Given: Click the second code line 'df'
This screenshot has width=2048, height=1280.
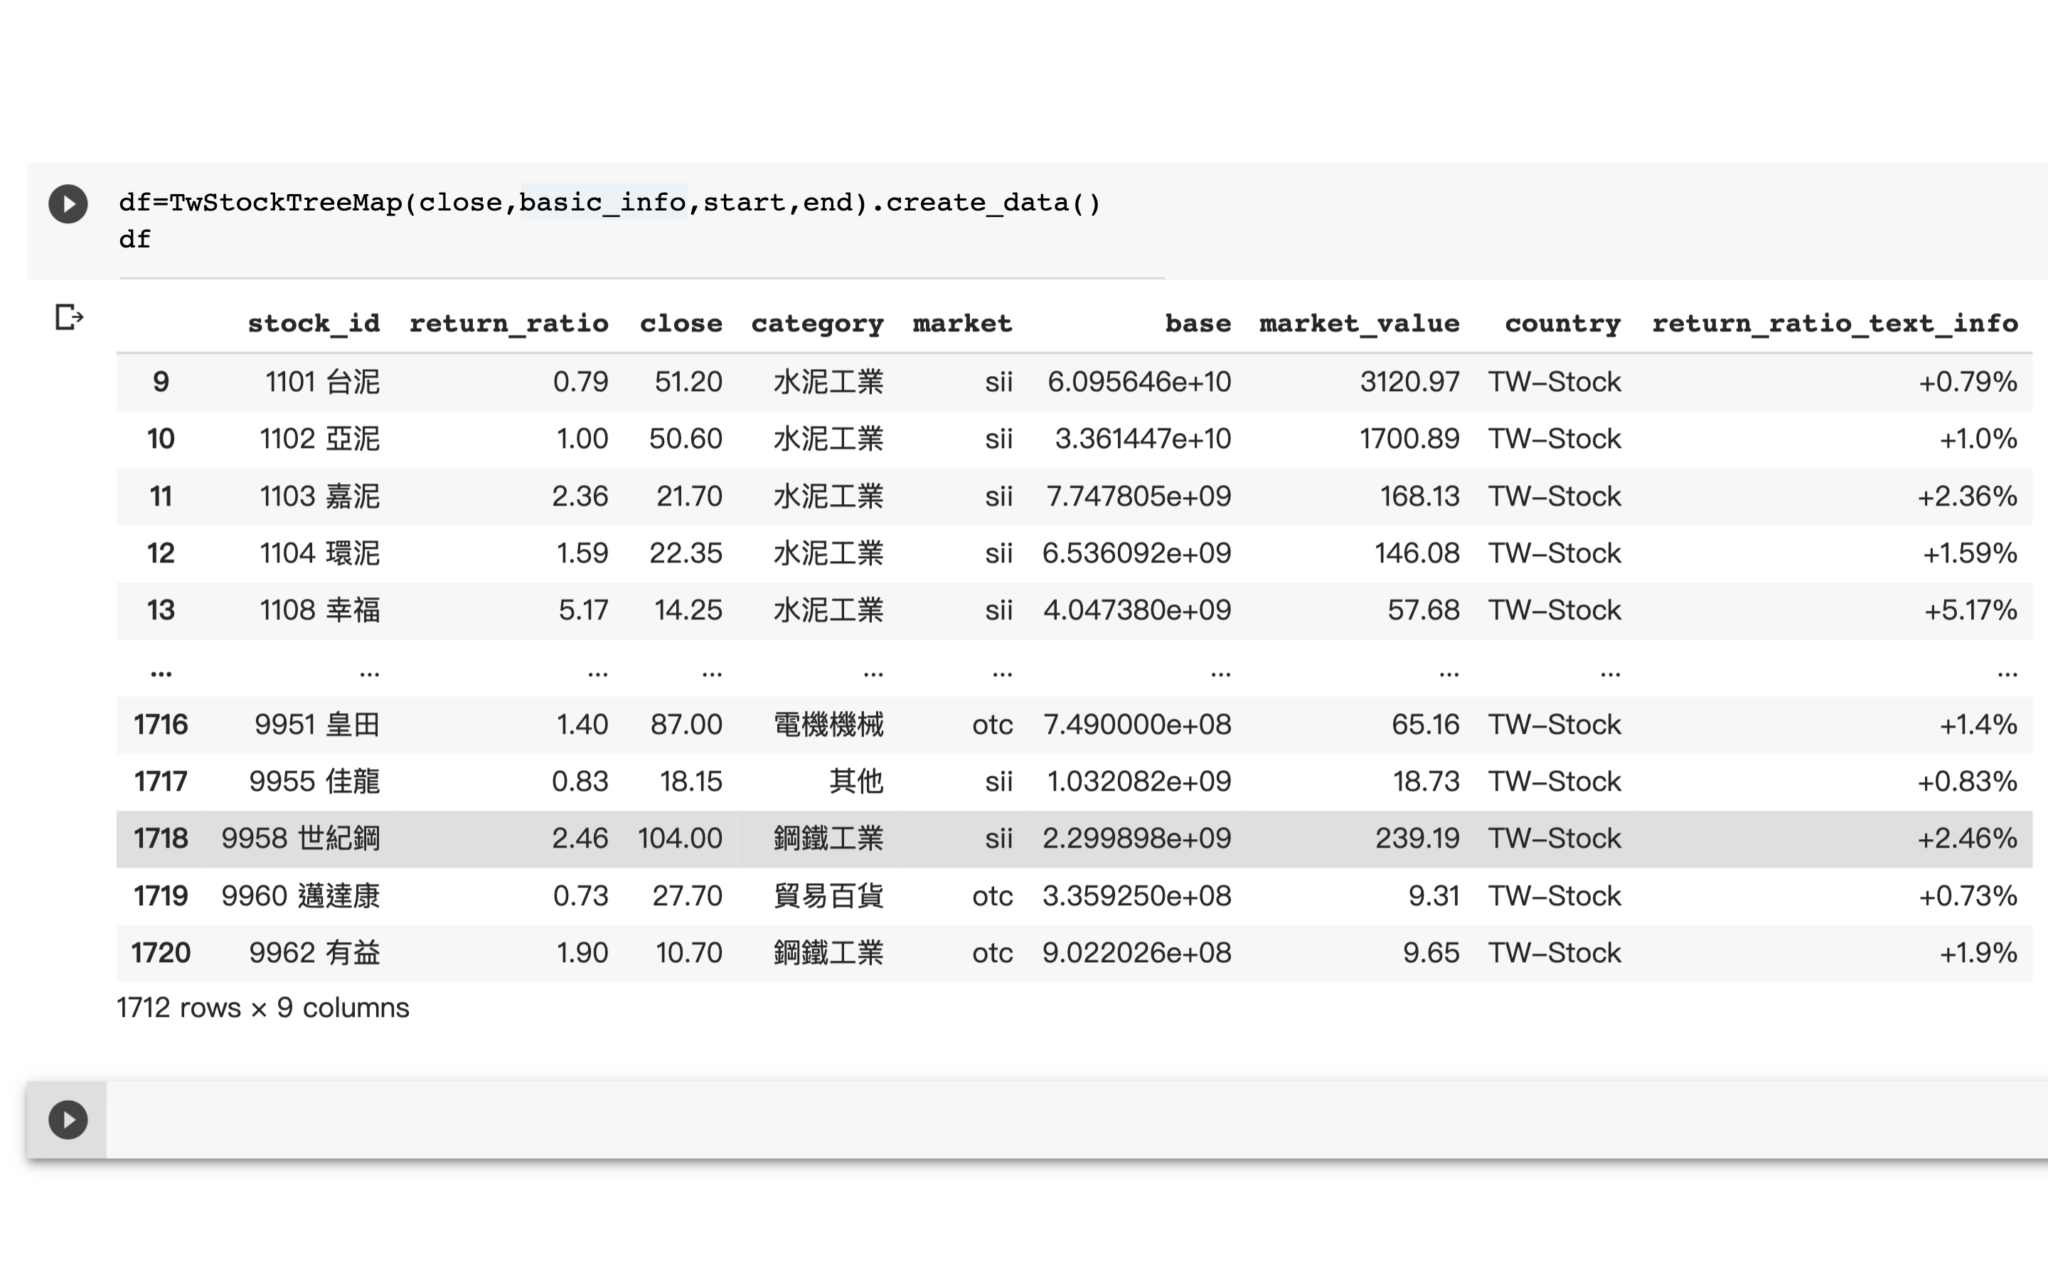Looking at the screenshot, I should (x=135, y=240).
